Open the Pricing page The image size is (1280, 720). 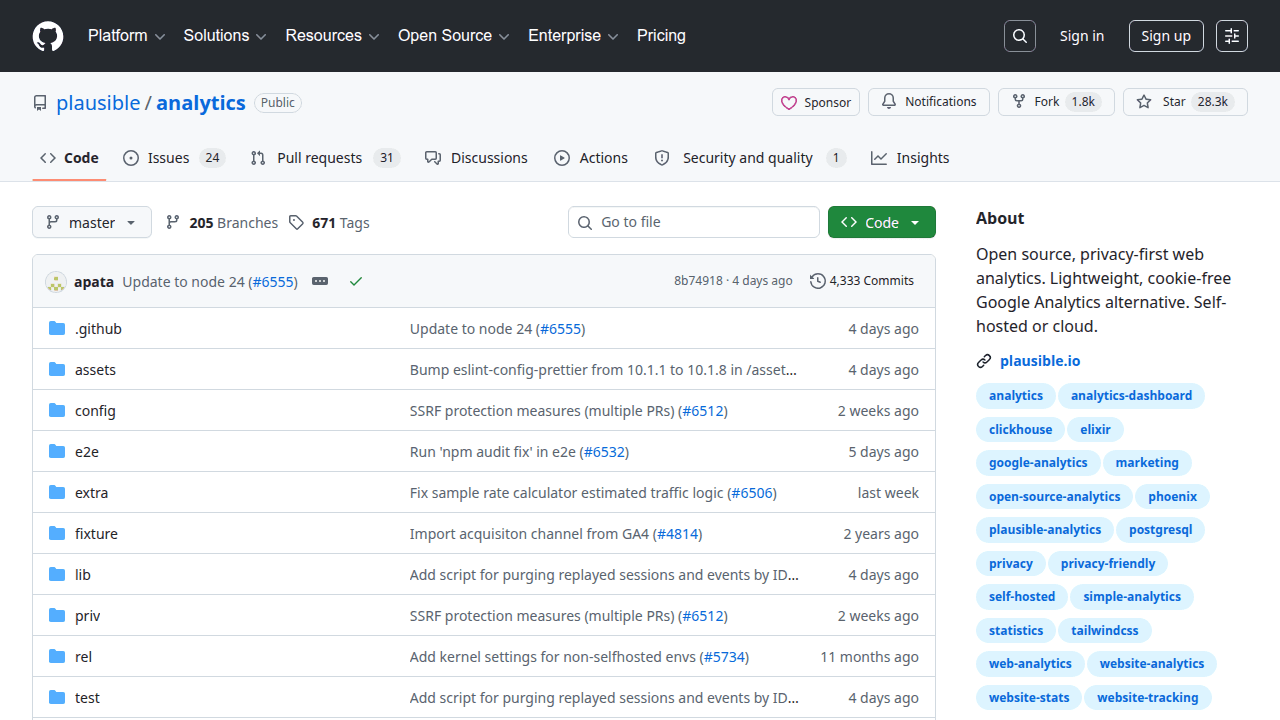click(661, 36)
